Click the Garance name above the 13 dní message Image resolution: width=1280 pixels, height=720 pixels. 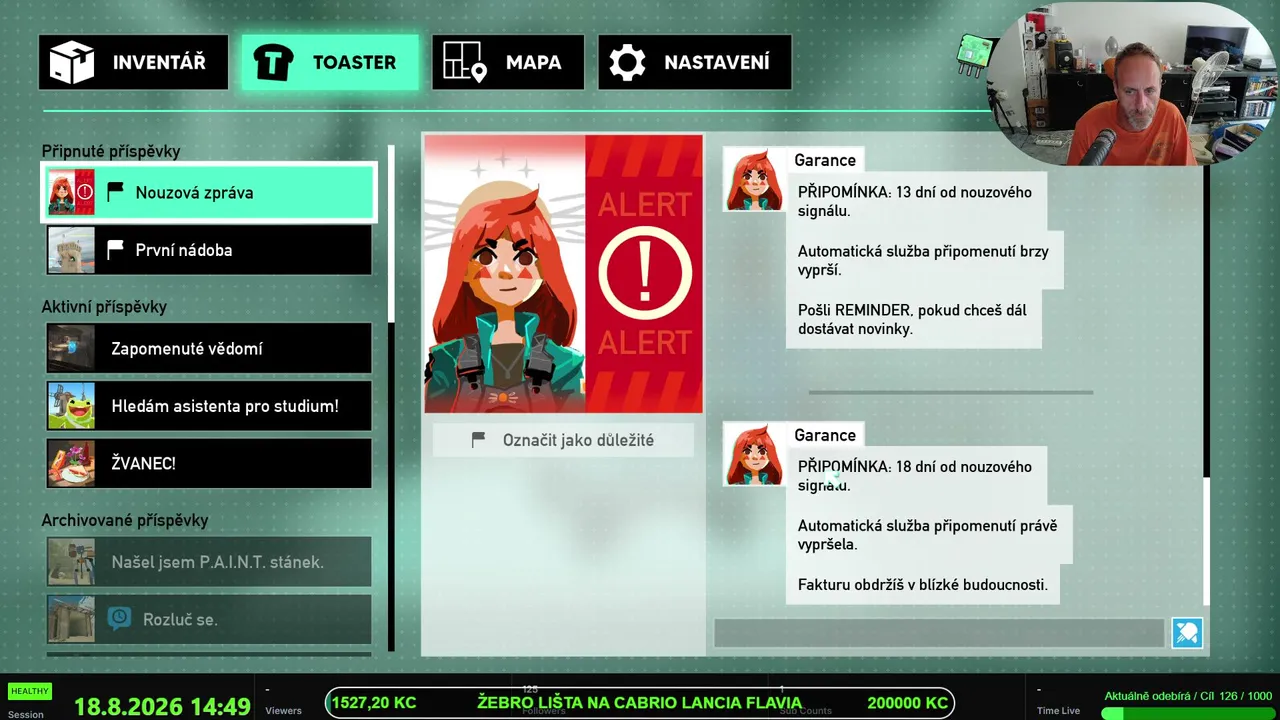825,160
